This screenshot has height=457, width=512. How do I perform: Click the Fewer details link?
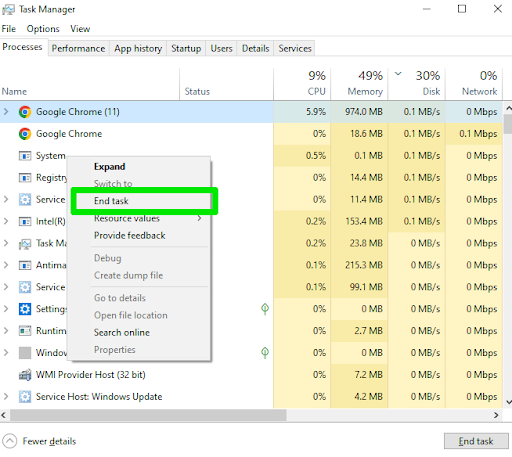point(49,441)
